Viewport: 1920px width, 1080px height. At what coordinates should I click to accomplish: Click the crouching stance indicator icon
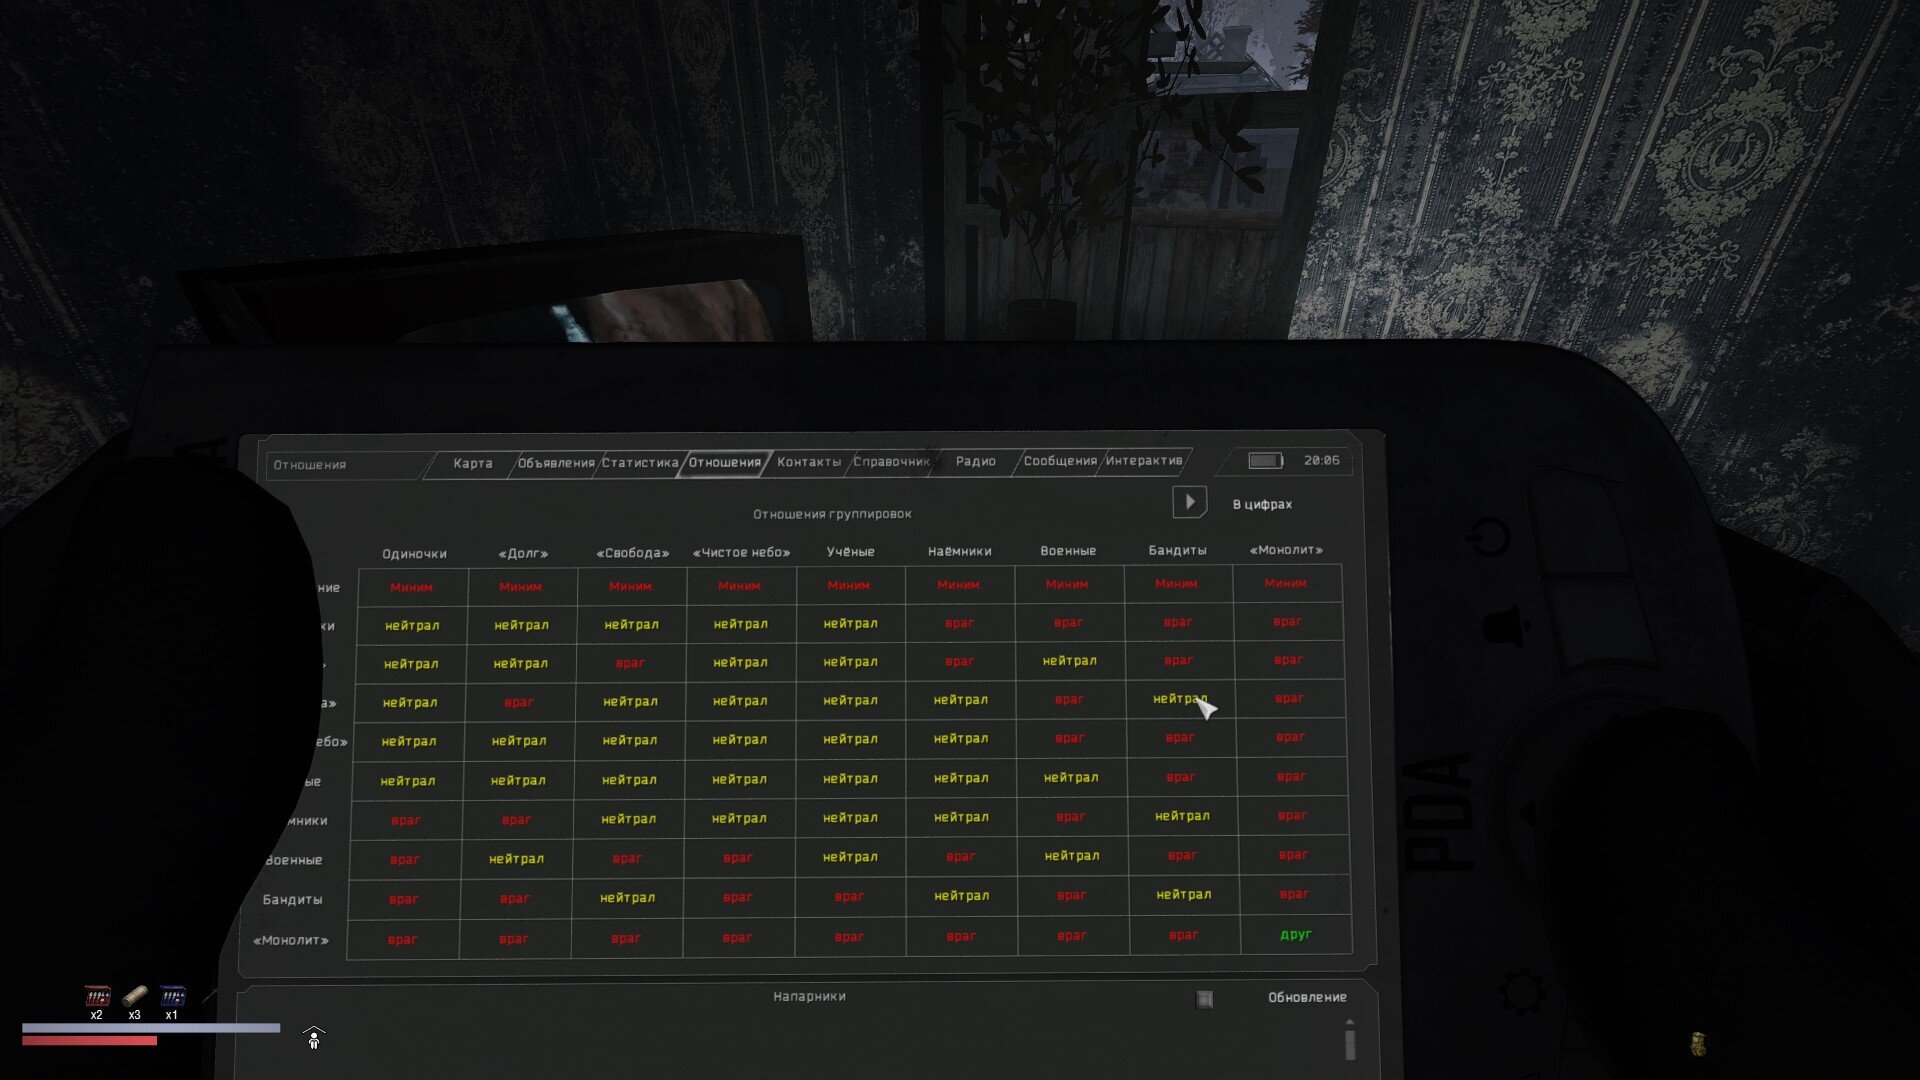pyautogui.click(x=314, y=1039)
